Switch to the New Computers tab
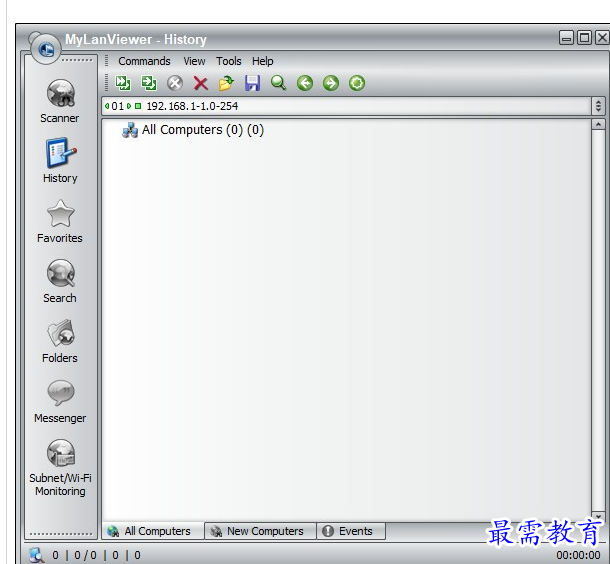Image resolution: width=610 pixels, height=564 pixels. [260, 531]
